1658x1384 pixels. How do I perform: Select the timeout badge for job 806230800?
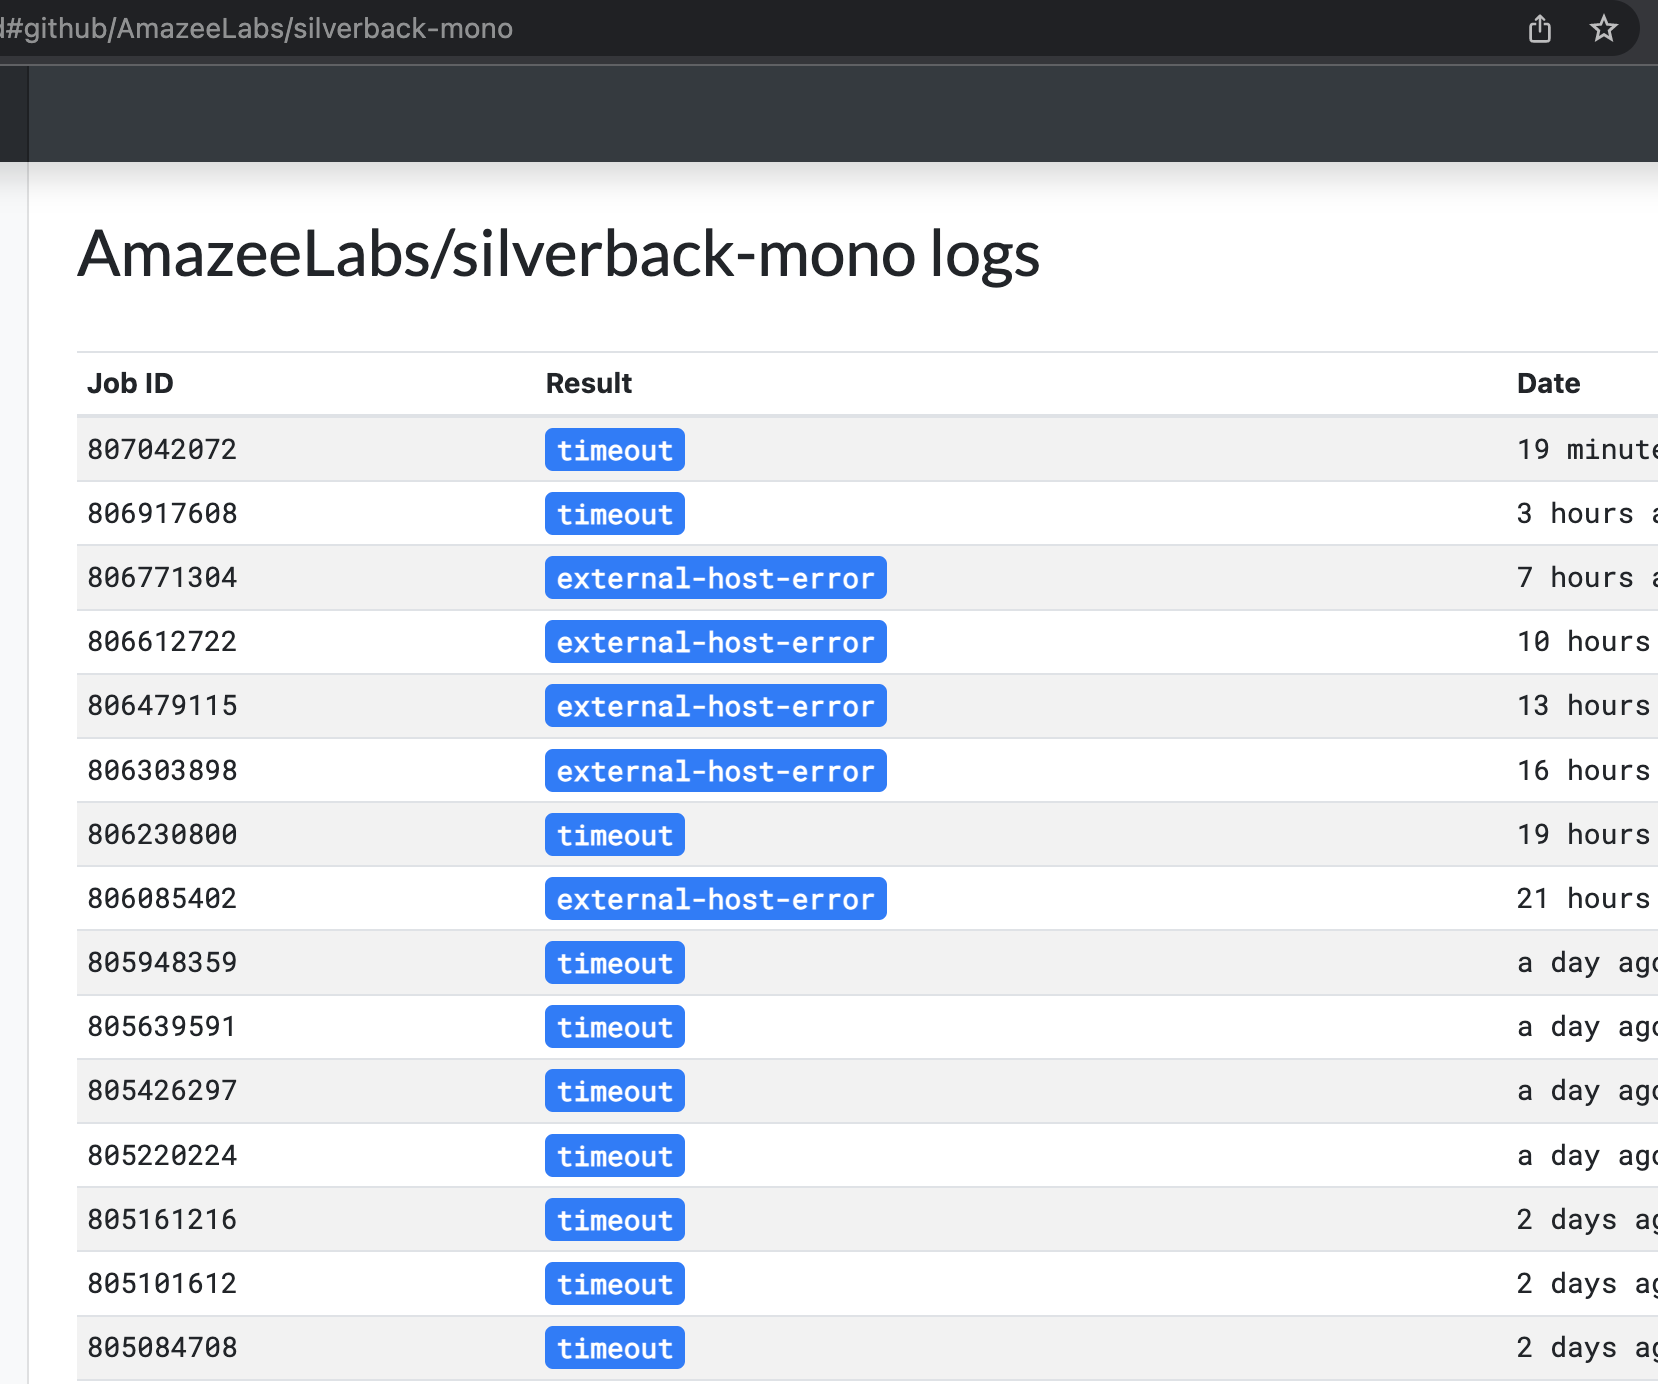click(x=614, y=834)
